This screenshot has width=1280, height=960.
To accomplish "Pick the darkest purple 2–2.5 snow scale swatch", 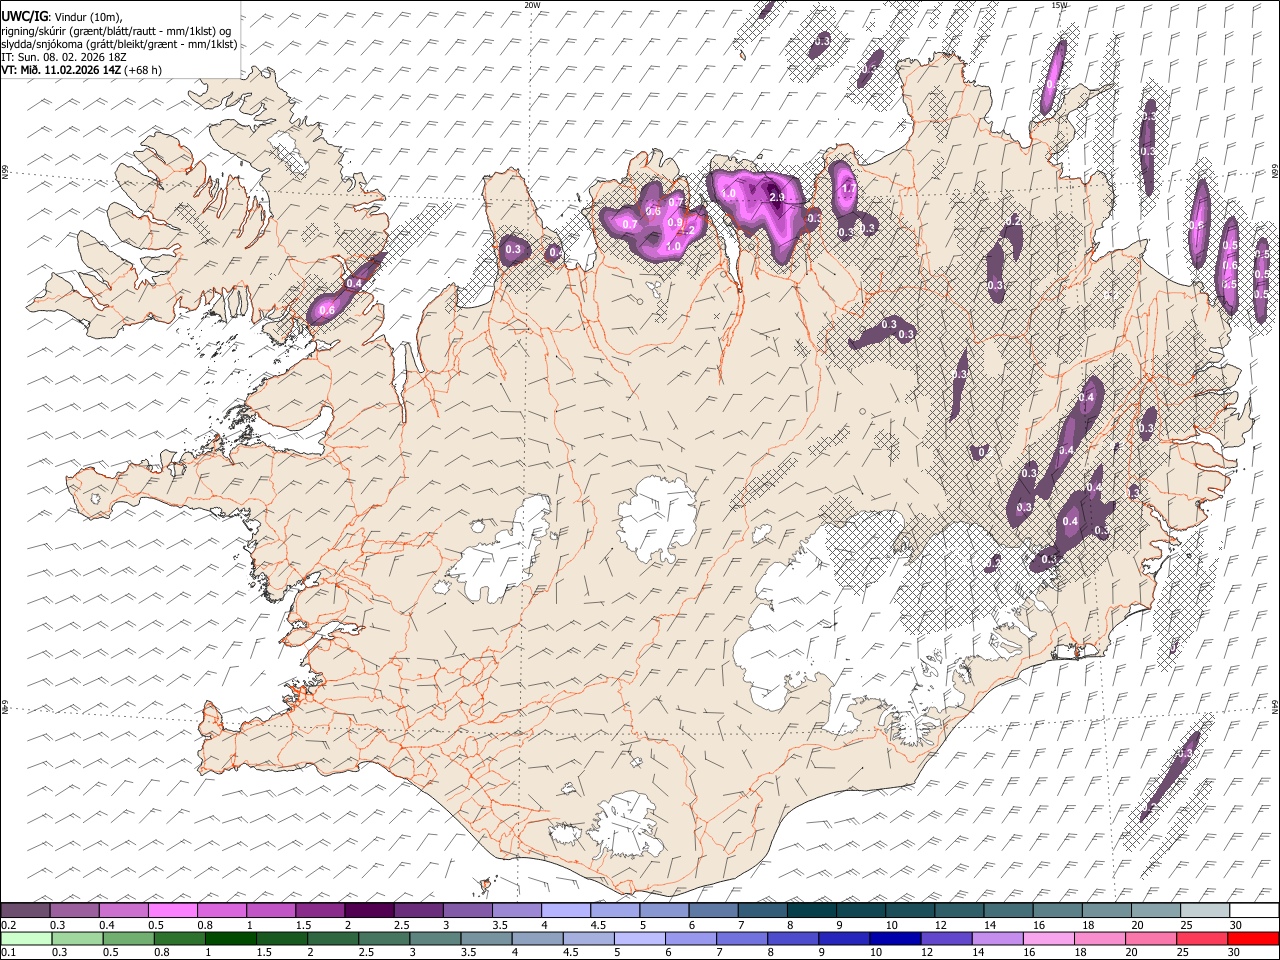I will [368, 911].
